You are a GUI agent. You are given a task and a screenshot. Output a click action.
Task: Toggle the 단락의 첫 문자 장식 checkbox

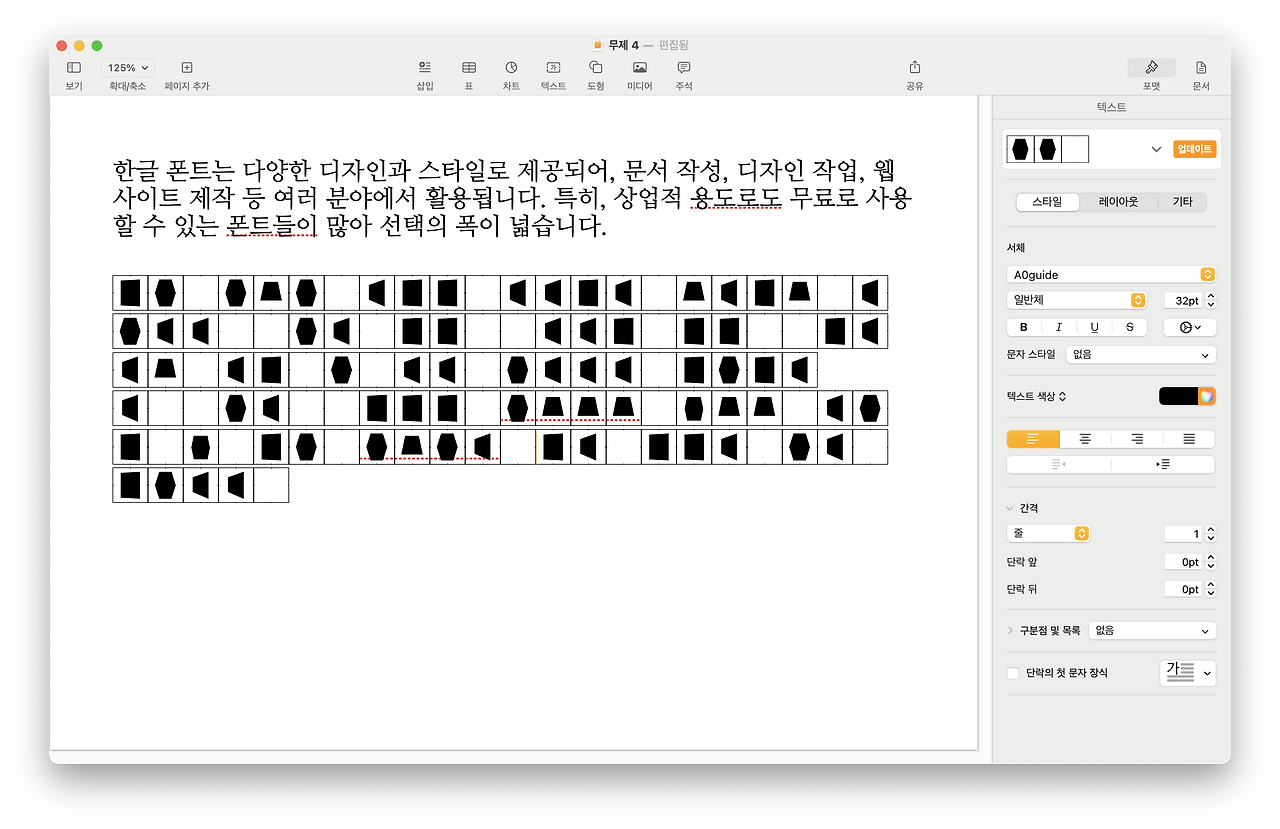pyautogui.click(x=1012, y=673)
